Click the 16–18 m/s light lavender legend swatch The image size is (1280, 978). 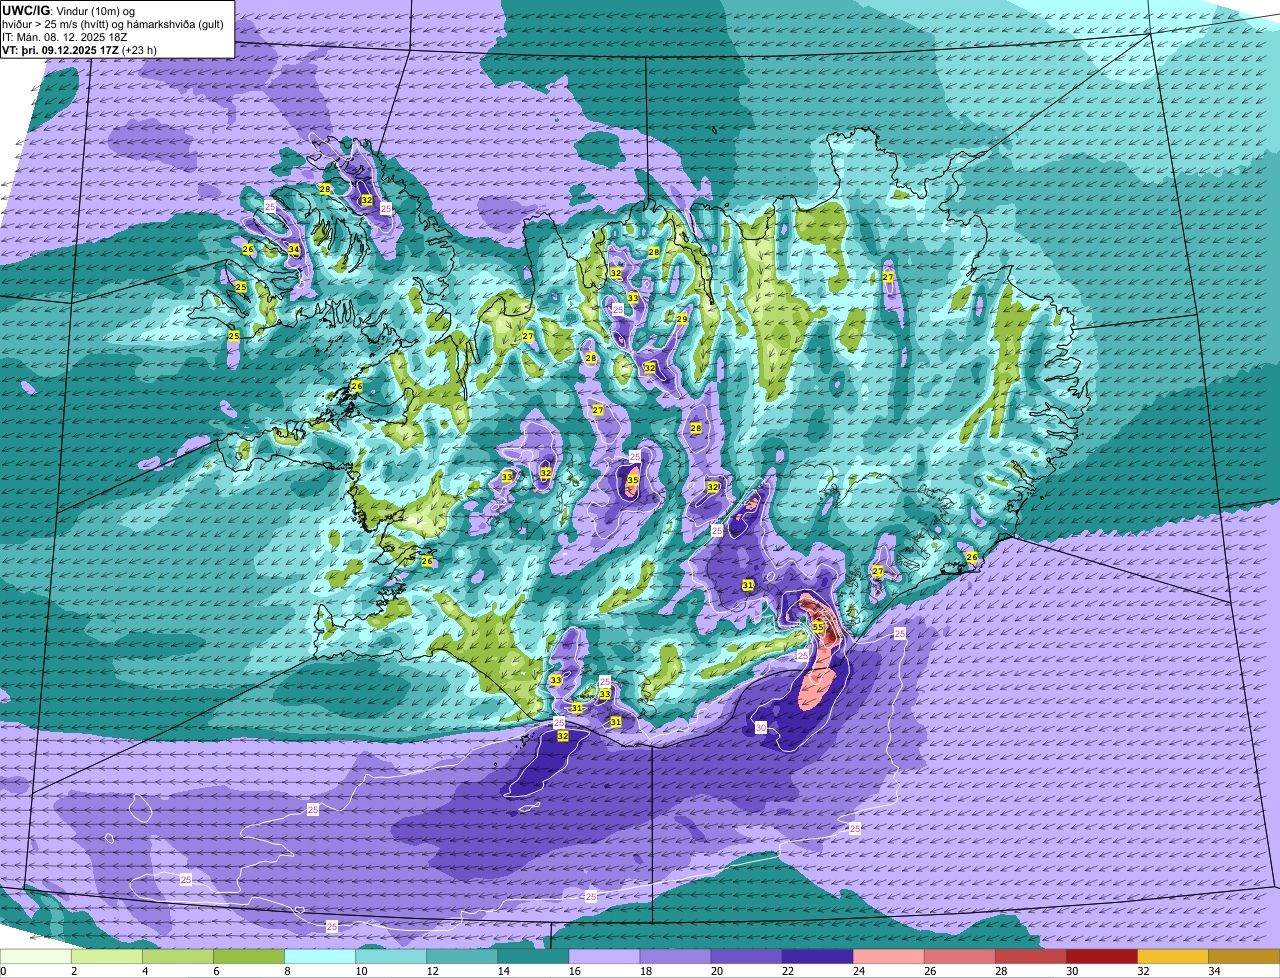point(604,957)
